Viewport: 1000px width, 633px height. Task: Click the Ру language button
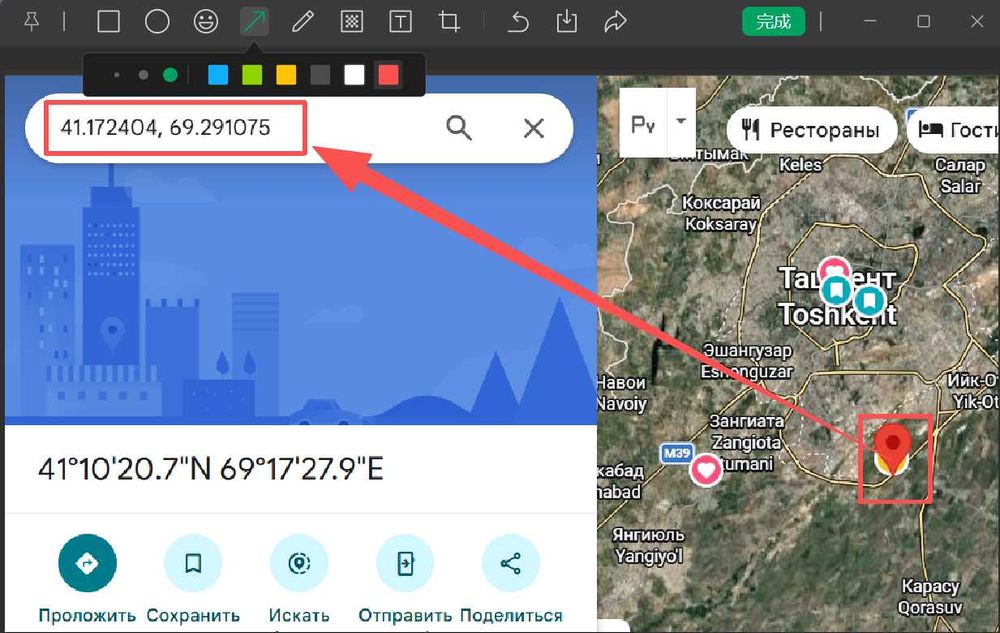(x=643, y=124)
